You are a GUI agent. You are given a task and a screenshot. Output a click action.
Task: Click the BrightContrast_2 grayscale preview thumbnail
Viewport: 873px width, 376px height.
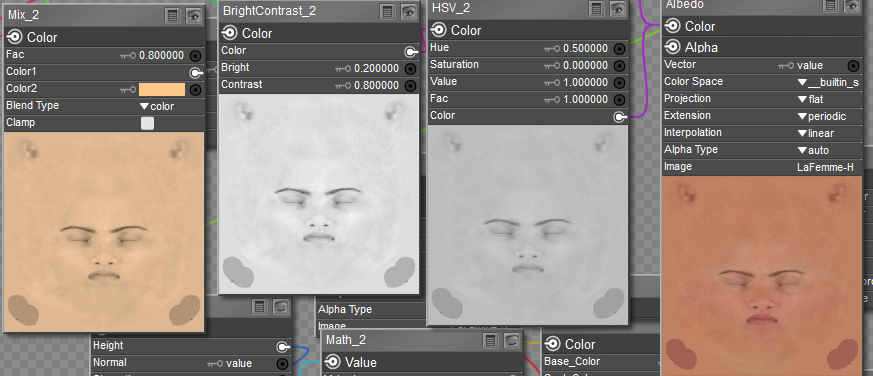[x=318, y=194]
